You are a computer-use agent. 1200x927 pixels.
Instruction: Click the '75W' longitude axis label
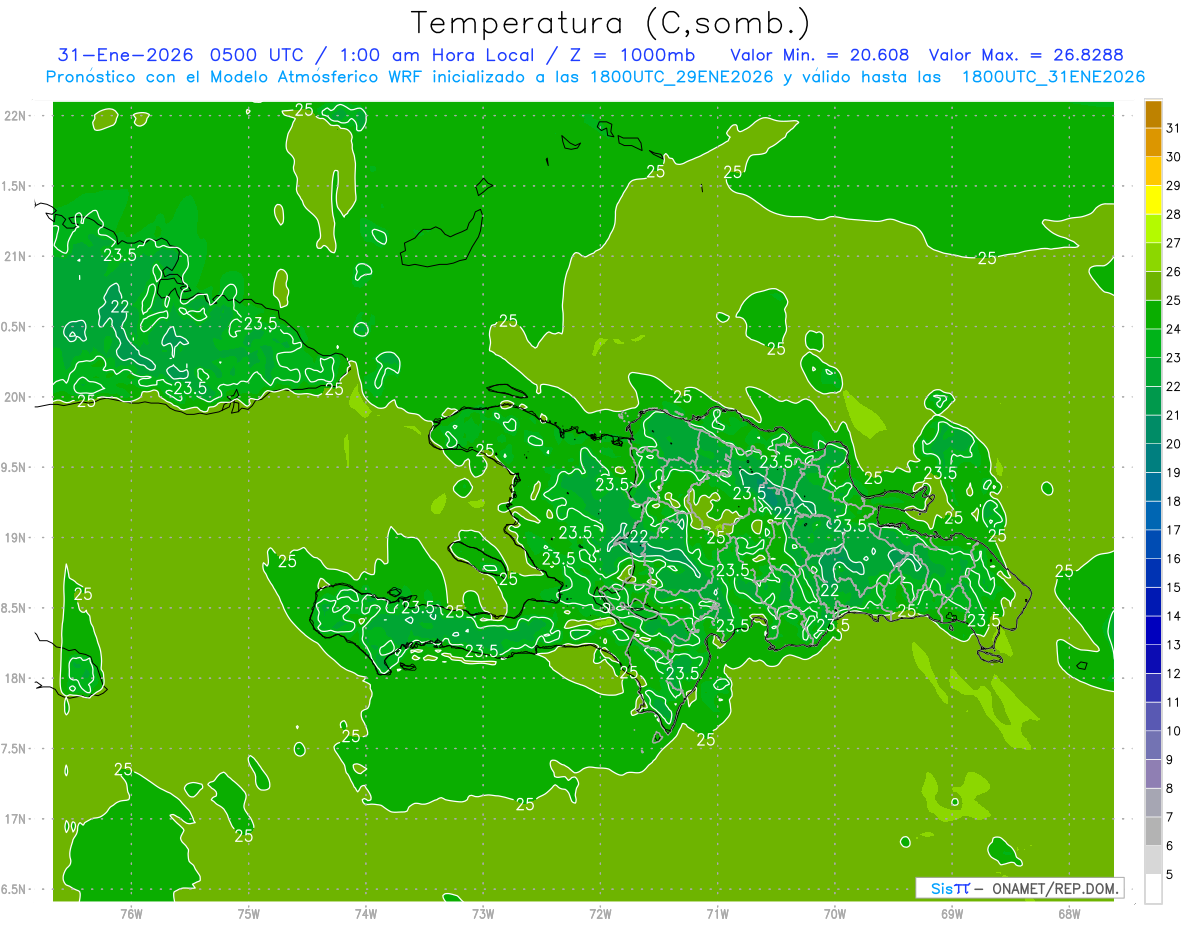tap(249, 914)
